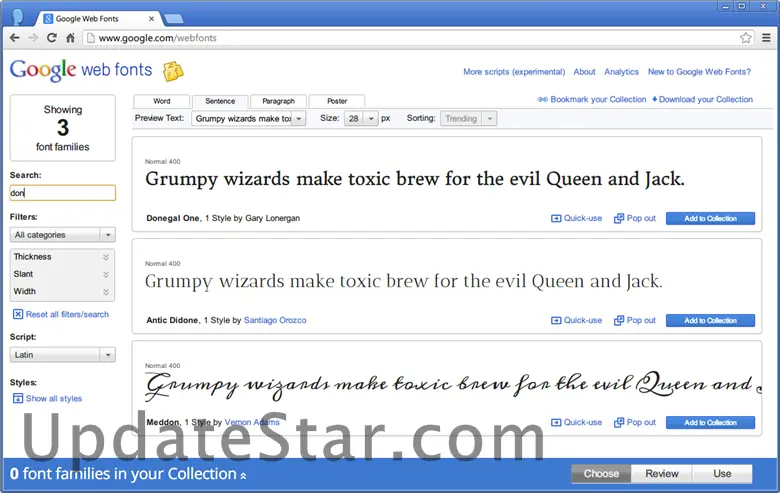
Task: Click the font Search input field
Action: [x=63, y=193]
